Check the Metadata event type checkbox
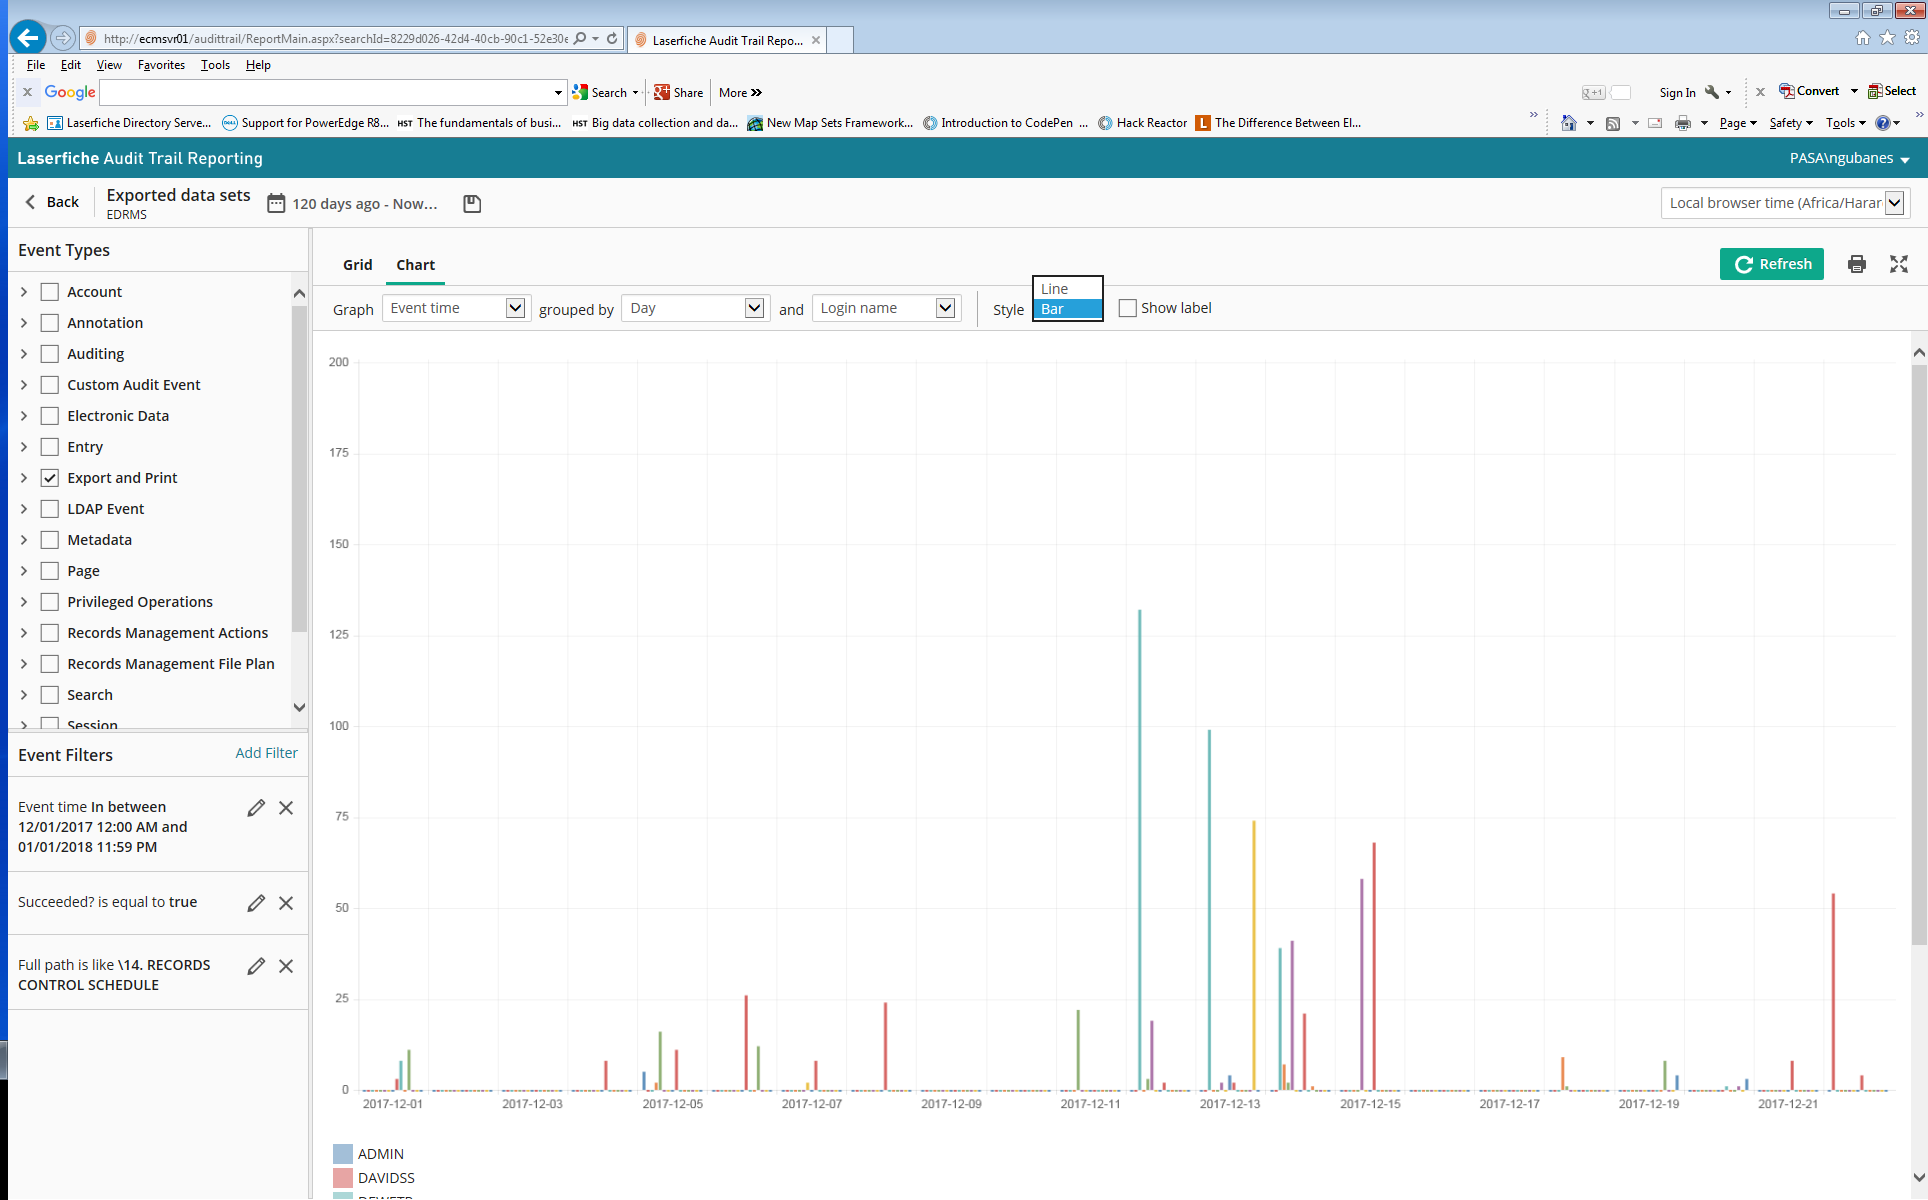Screen dimensions: 1928x1200 coord(50,540)
